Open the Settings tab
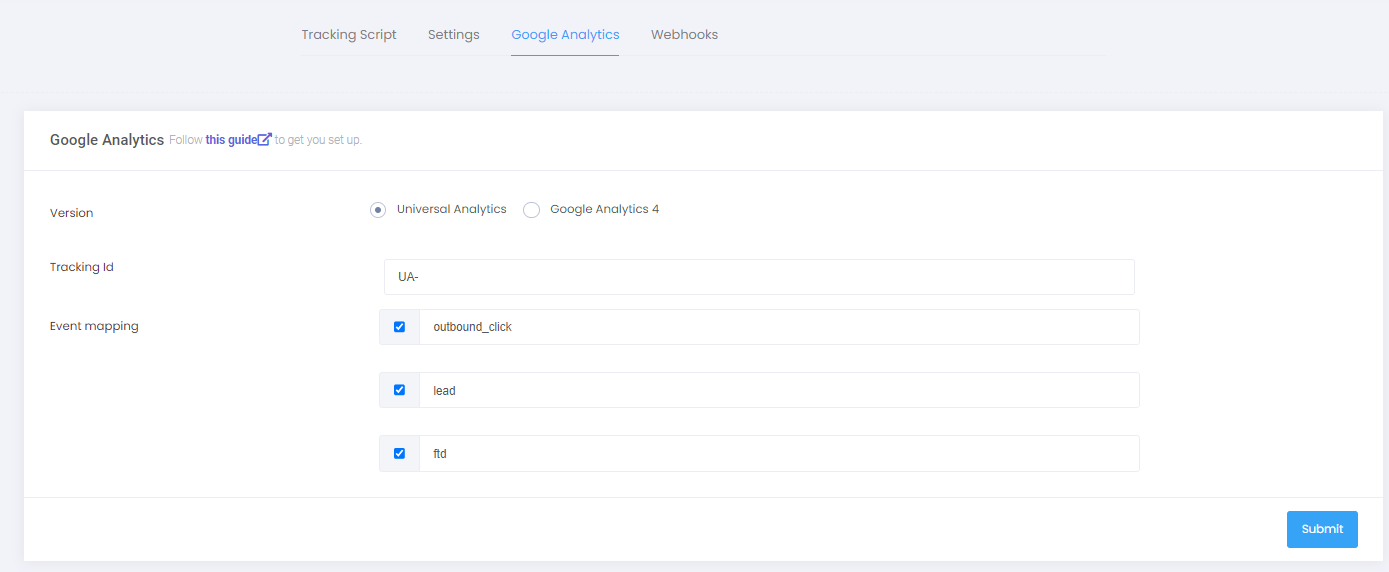 [454, 34]
